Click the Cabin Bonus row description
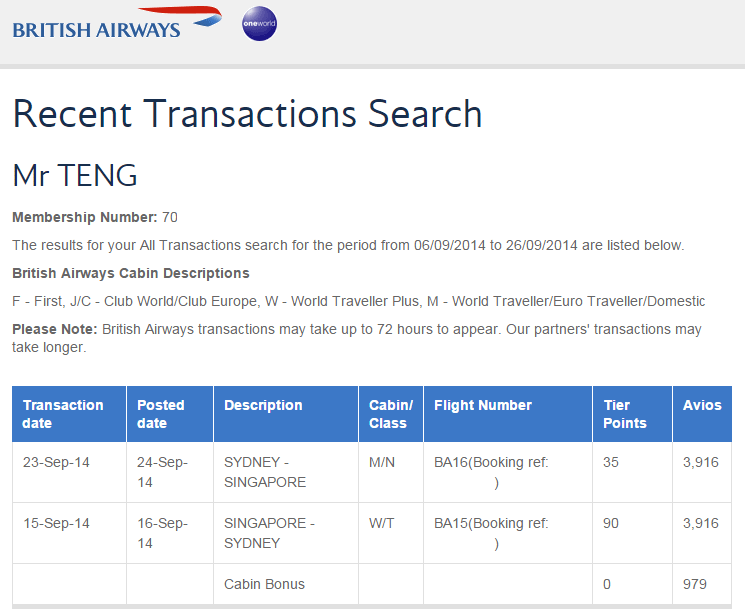The image size is (745, 614). coord(264,584)
